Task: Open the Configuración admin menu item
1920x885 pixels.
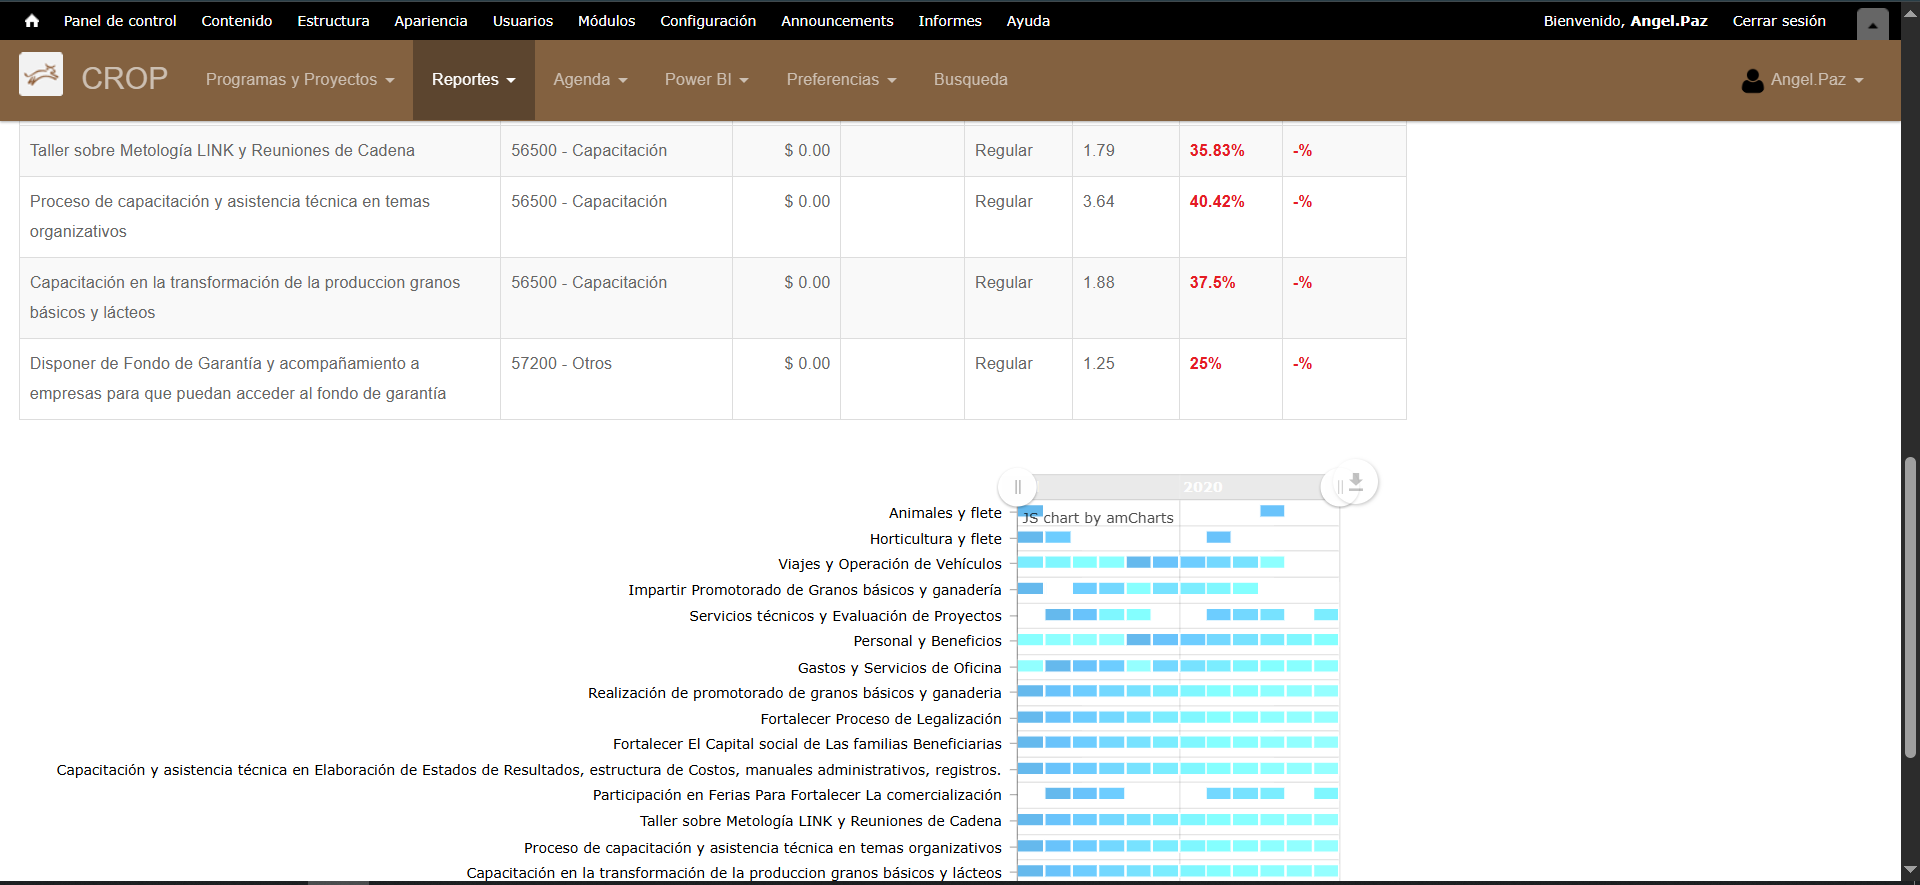Action: click(x=707, y=21)
